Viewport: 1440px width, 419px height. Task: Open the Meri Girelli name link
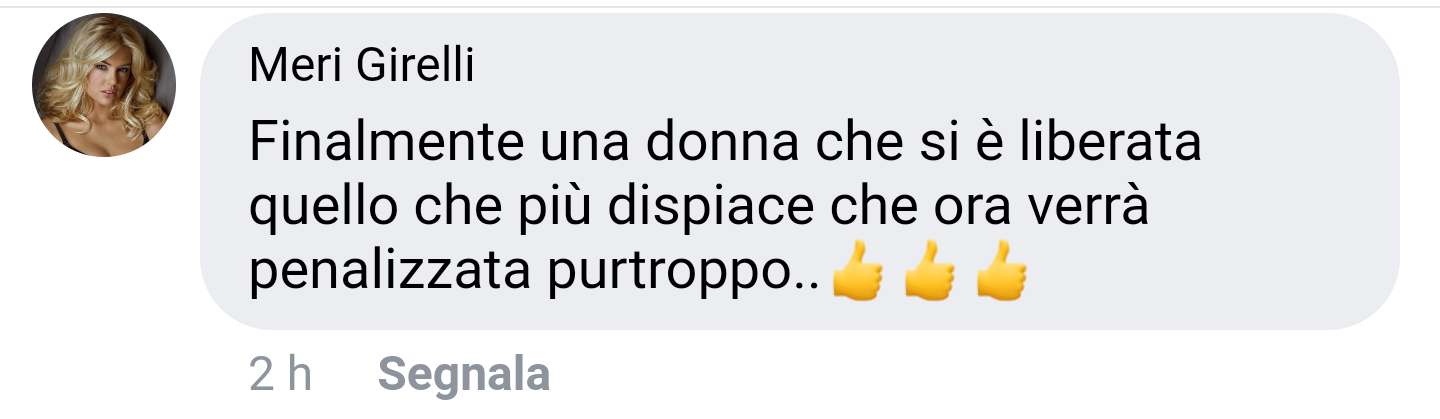coord(362,68)
